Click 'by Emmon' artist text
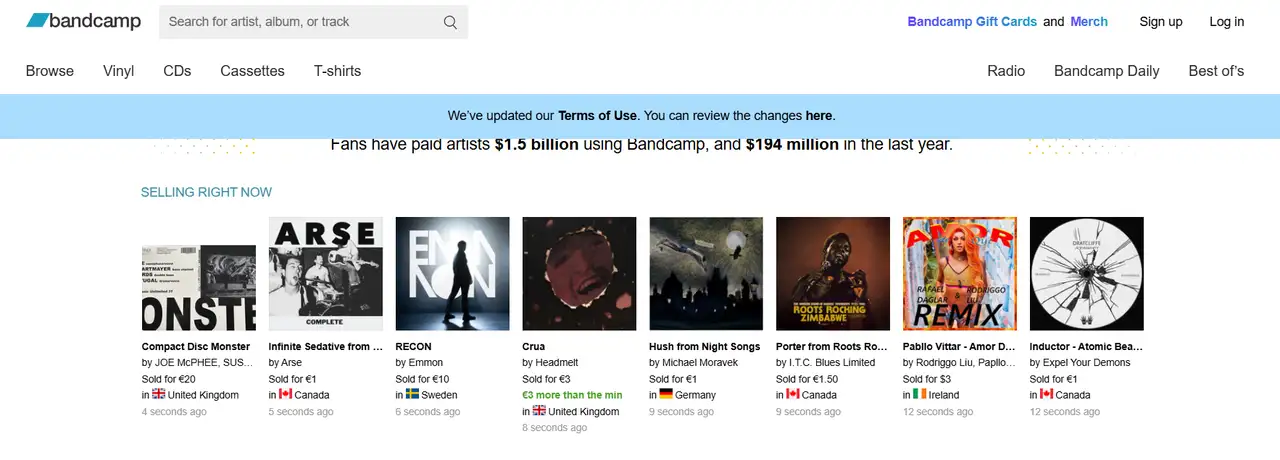Viewport: 1280px width, 460px height. pos(420,363)
